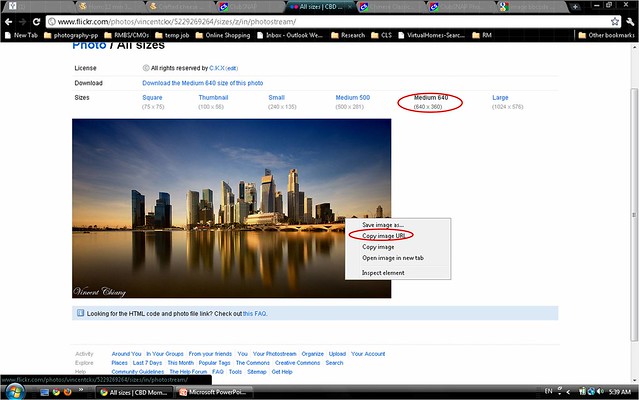639x400 pixels.
Task: Reload the page with the refresh icon
Action: point(37,22)
